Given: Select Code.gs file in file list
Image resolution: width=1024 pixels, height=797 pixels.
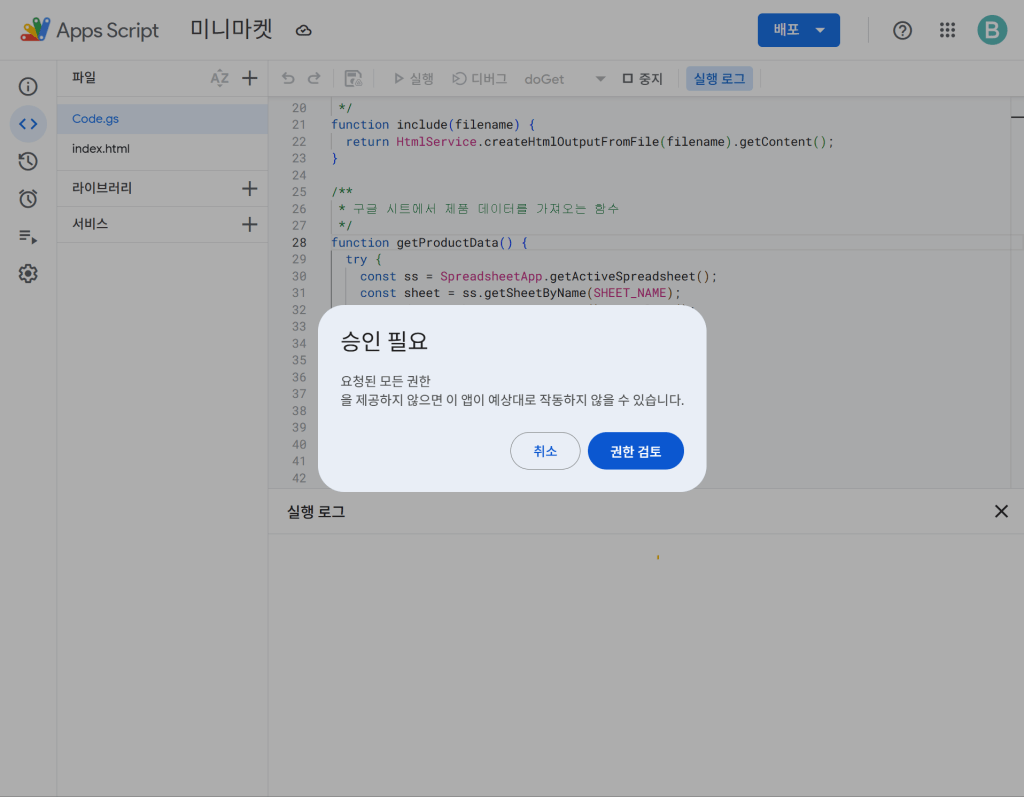Looking at the screenshot, I should tap(96, 119).
